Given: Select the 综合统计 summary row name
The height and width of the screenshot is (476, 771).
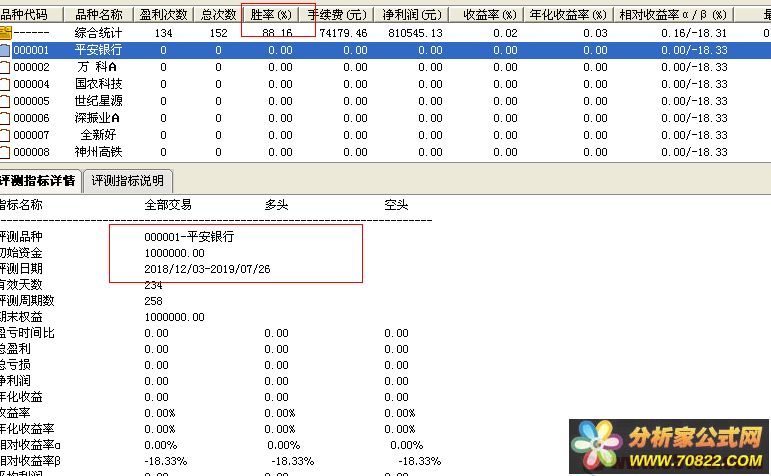Looking at the screenshot, I should [x=98, y=33].
